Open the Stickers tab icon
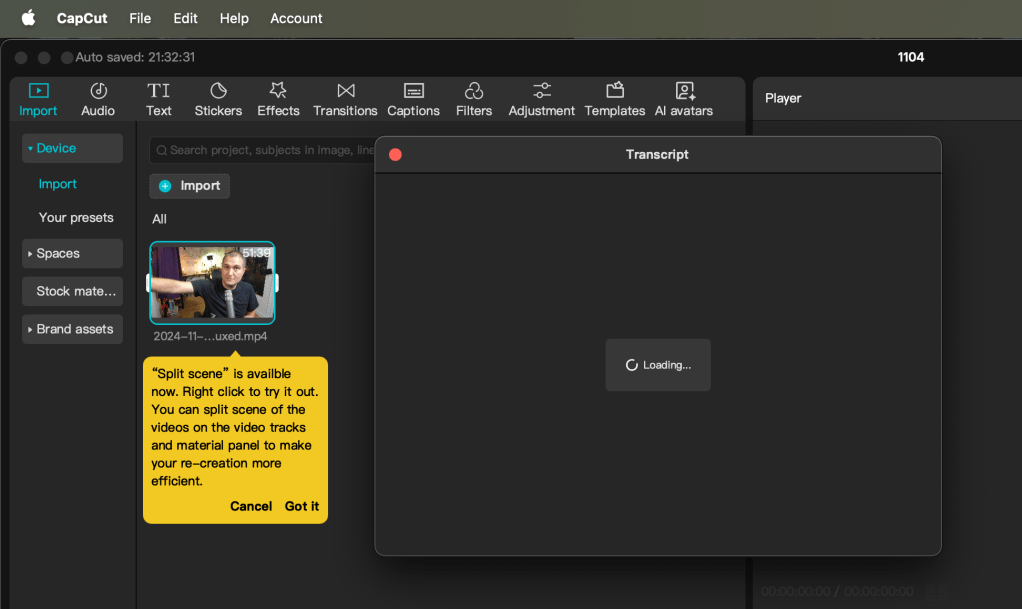This screenshot has width=1022, height=609. [x=218, y=90]
